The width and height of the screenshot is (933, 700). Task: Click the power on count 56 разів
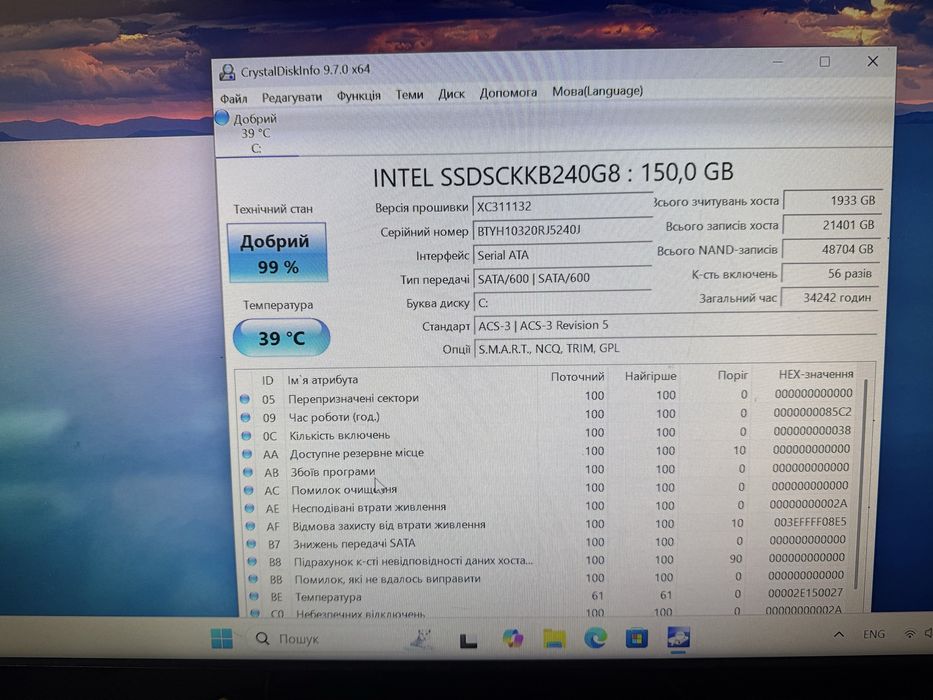(829, 274)
